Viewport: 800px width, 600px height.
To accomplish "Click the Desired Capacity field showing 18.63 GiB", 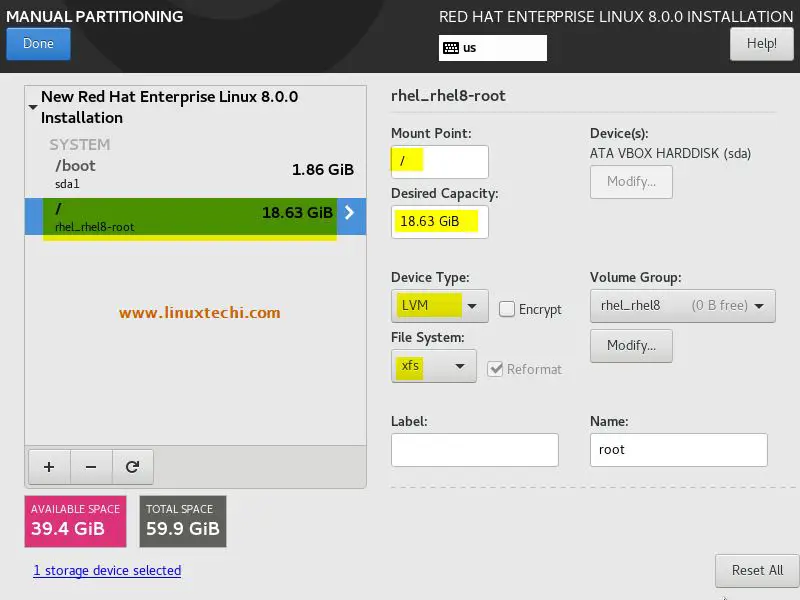I will point(440,221).
